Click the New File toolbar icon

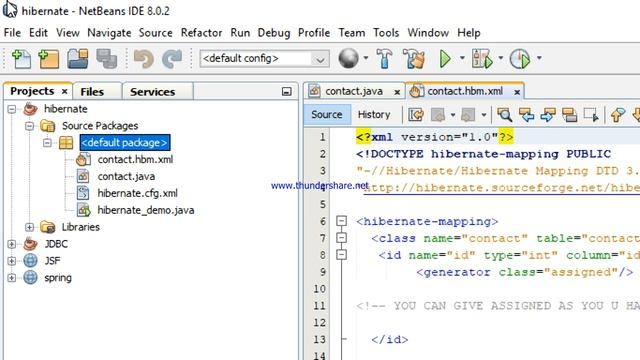click(21, 59)
